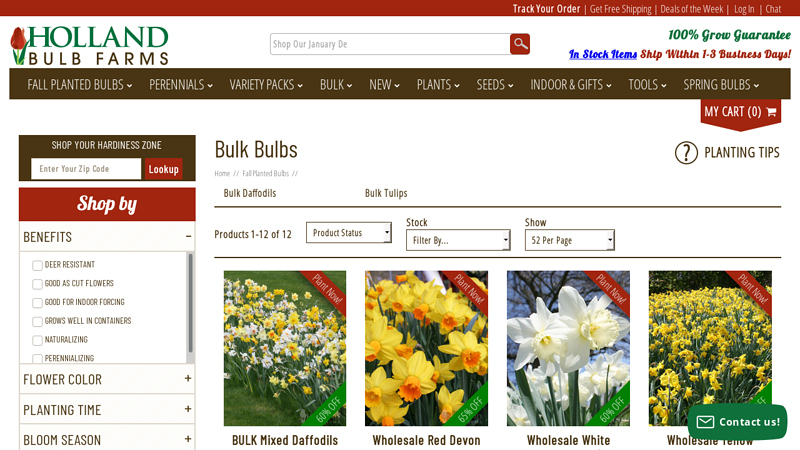Click the Enter Your Zip Code field
Viewport: 800px width, 450px height.
pyautogui.click(x=86, y=169)
